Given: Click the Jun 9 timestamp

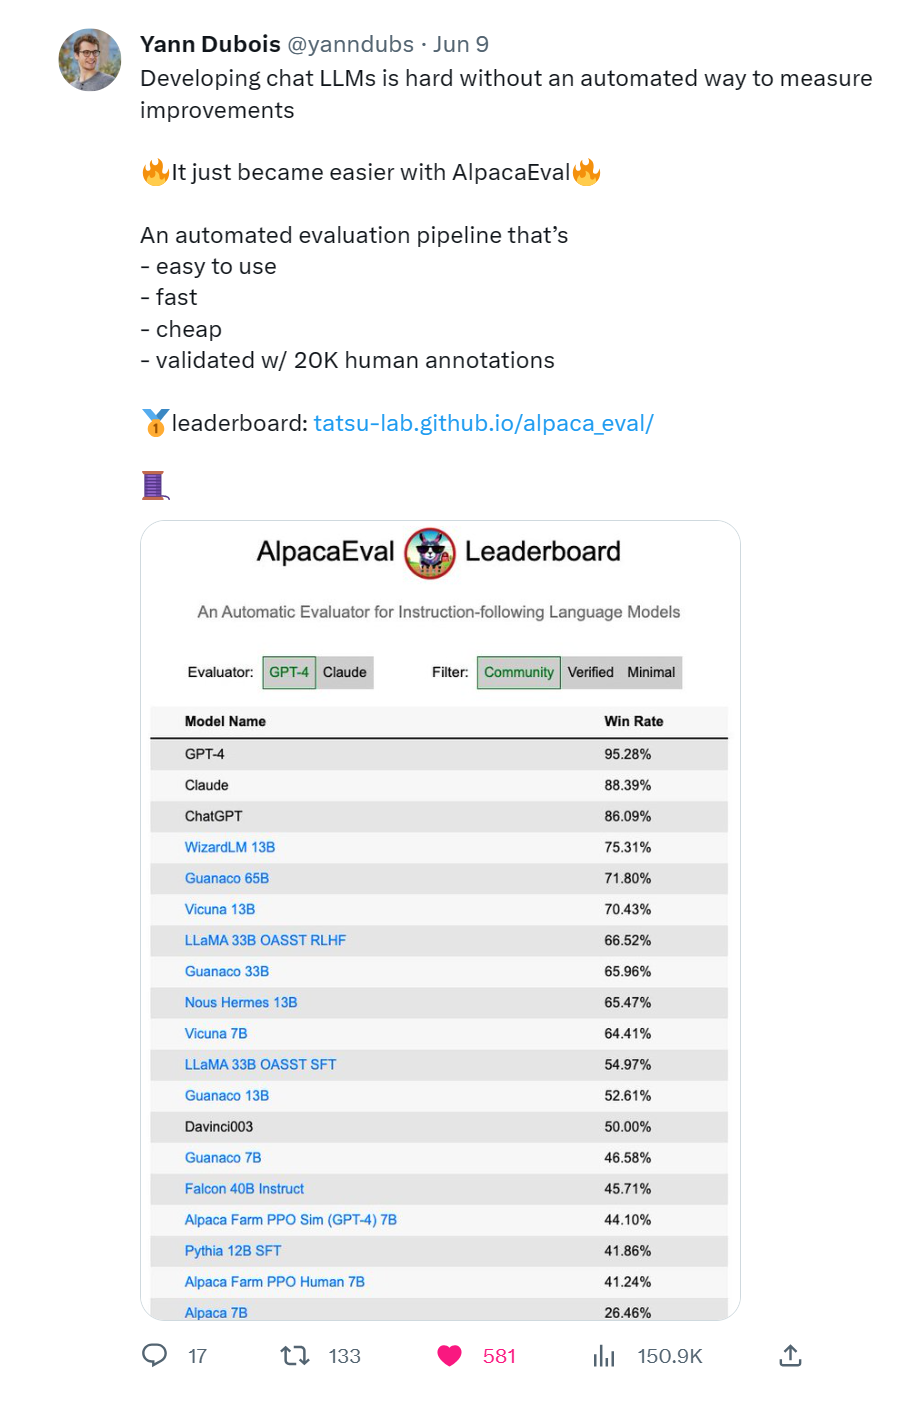Looking at the screenshot, I should pyautogui.click(x=461, y=44).
